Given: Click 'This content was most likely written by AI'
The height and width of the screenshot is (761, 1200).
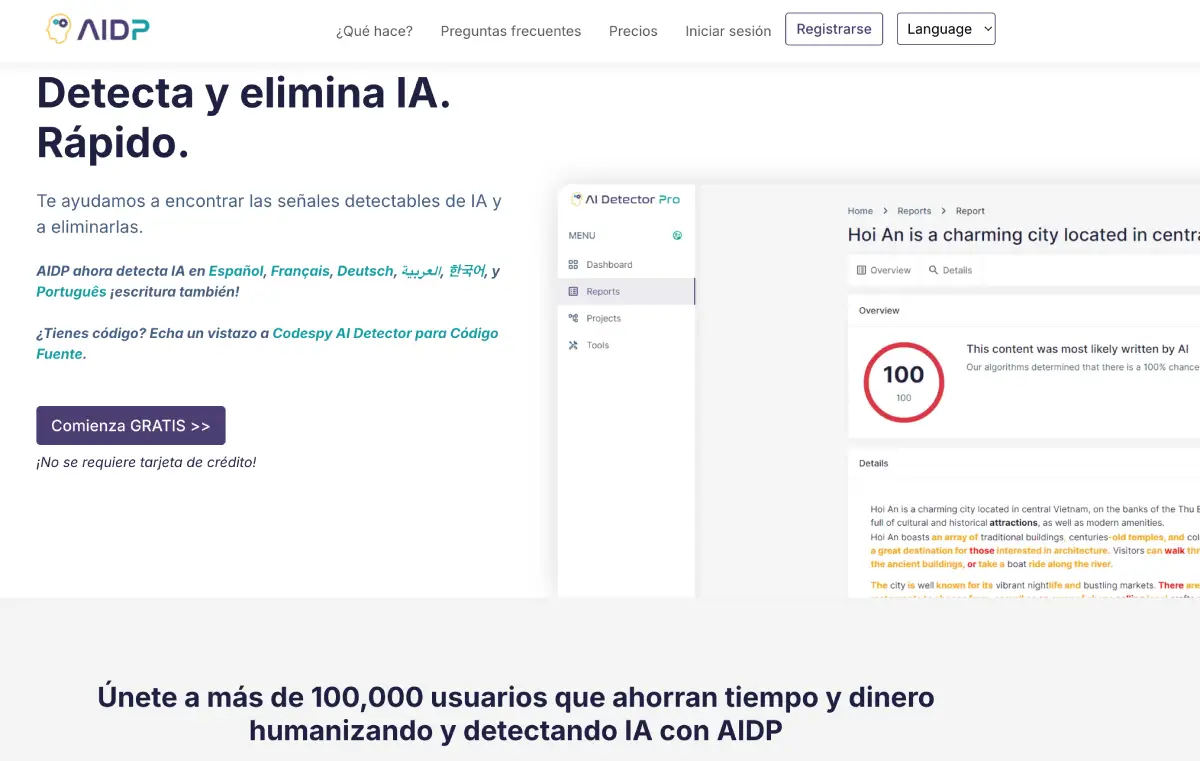Looking at the screenshot, I should click(1077, 349).
